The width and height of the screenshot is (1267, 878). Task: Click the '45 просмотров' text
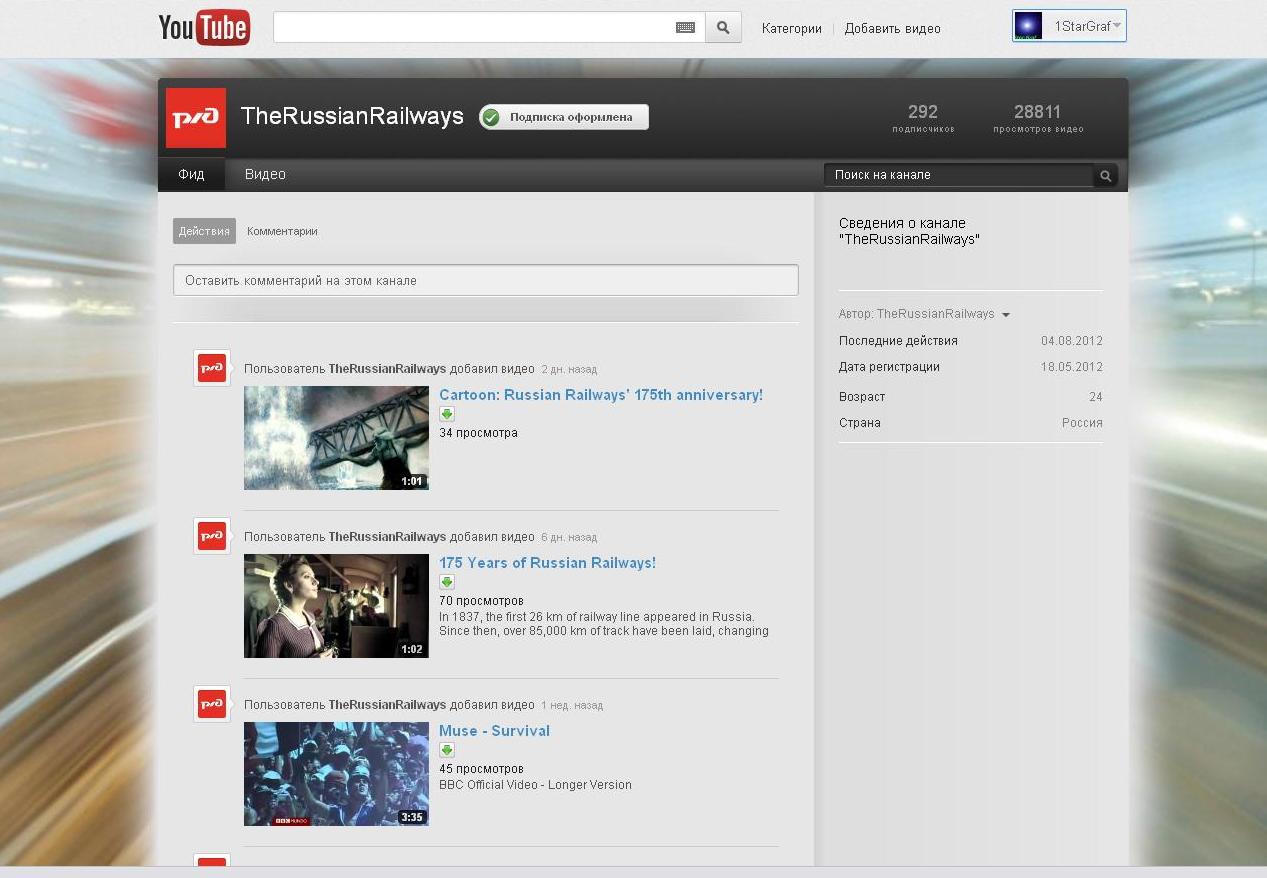[x=481, y=769]
